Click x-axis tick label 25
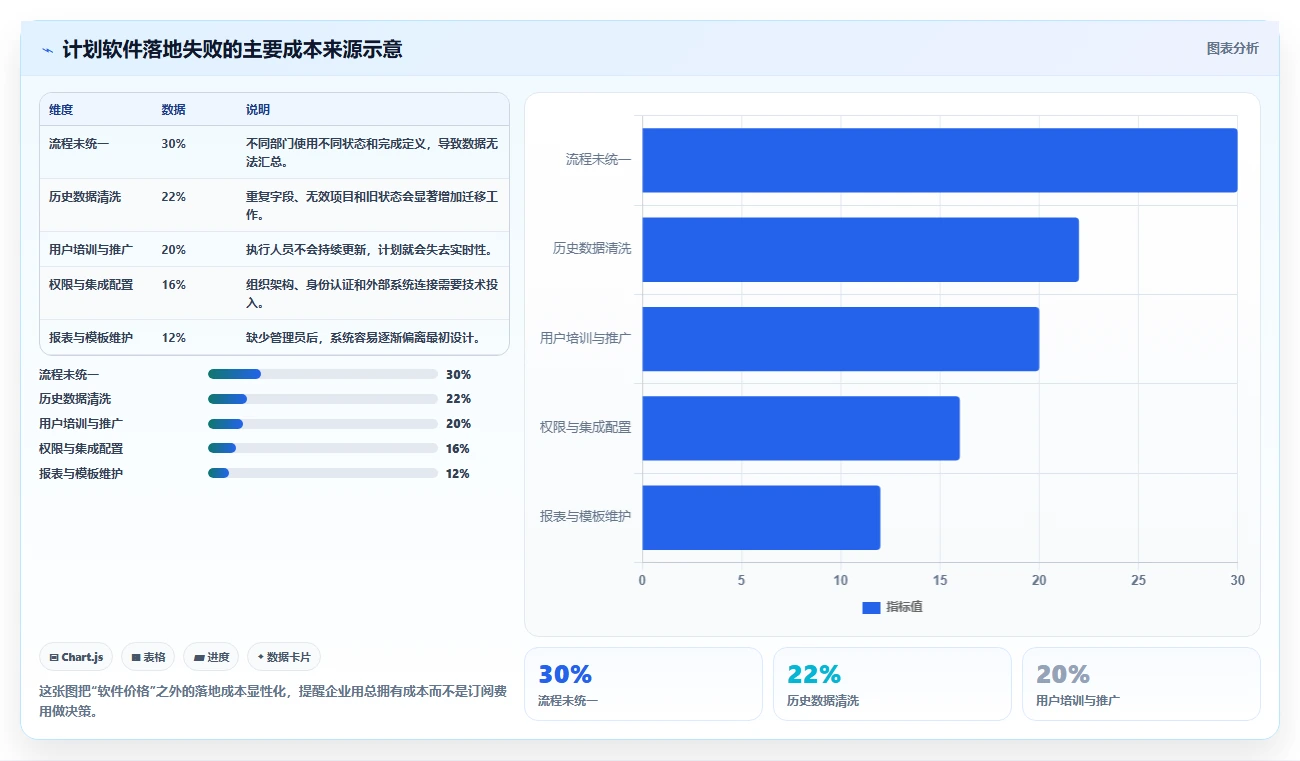Viewport: 1300px width, 761px height. 1138,580
